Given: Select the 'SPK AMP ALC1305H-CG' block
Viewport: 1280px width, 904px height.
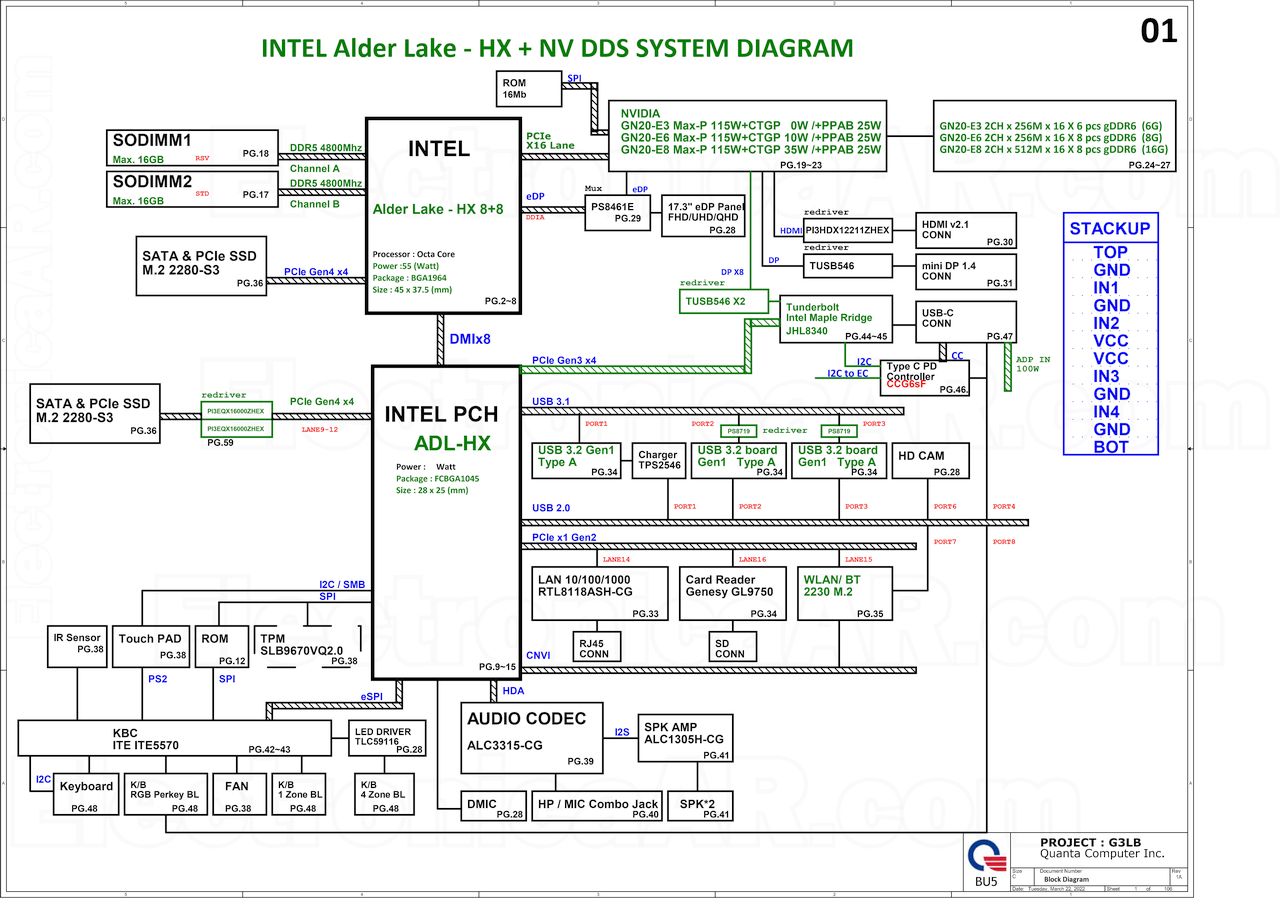Looking at the screenshot, I should (x=685, y=737).
